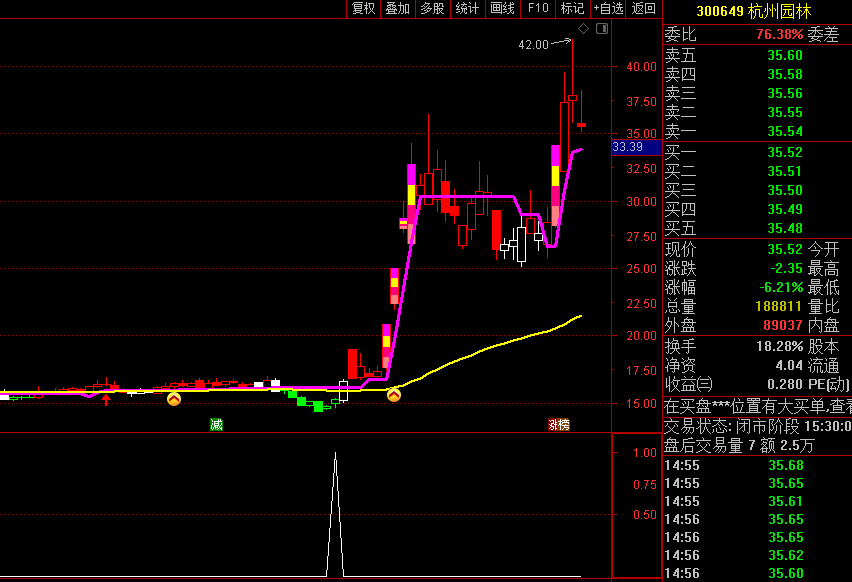Select the 14:55 trade at 35.61

click(x=757, y=501)
